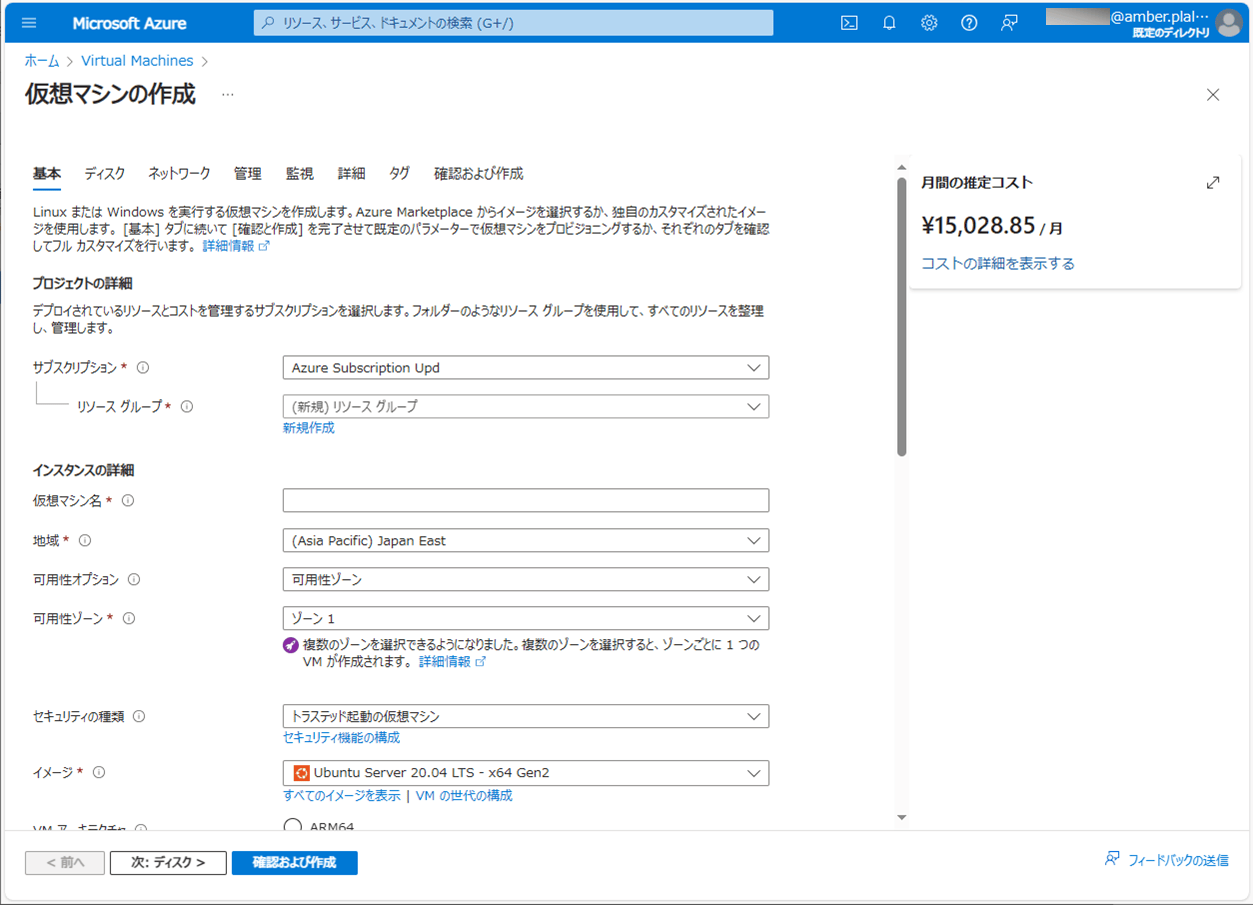Click 新規作成 link under リソース グループ
The width and height of the screenshot is (1253, 905).
(309, 428)
